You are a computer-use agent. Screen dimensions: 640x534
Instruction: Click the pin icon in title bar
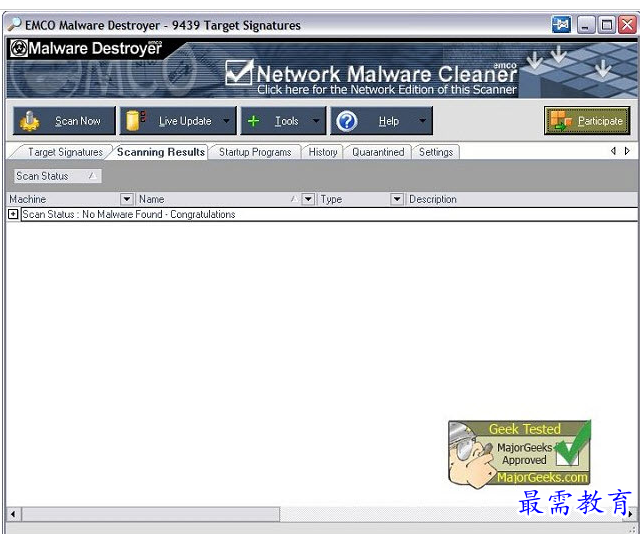[x=561, y=25]
